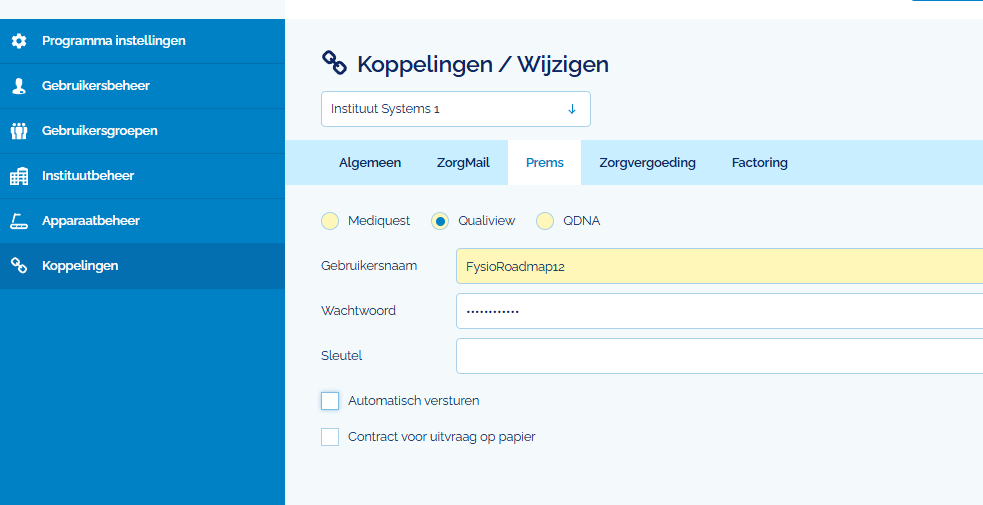Open the Instituut Systems 1 dropdown

[x=456, y=109]
